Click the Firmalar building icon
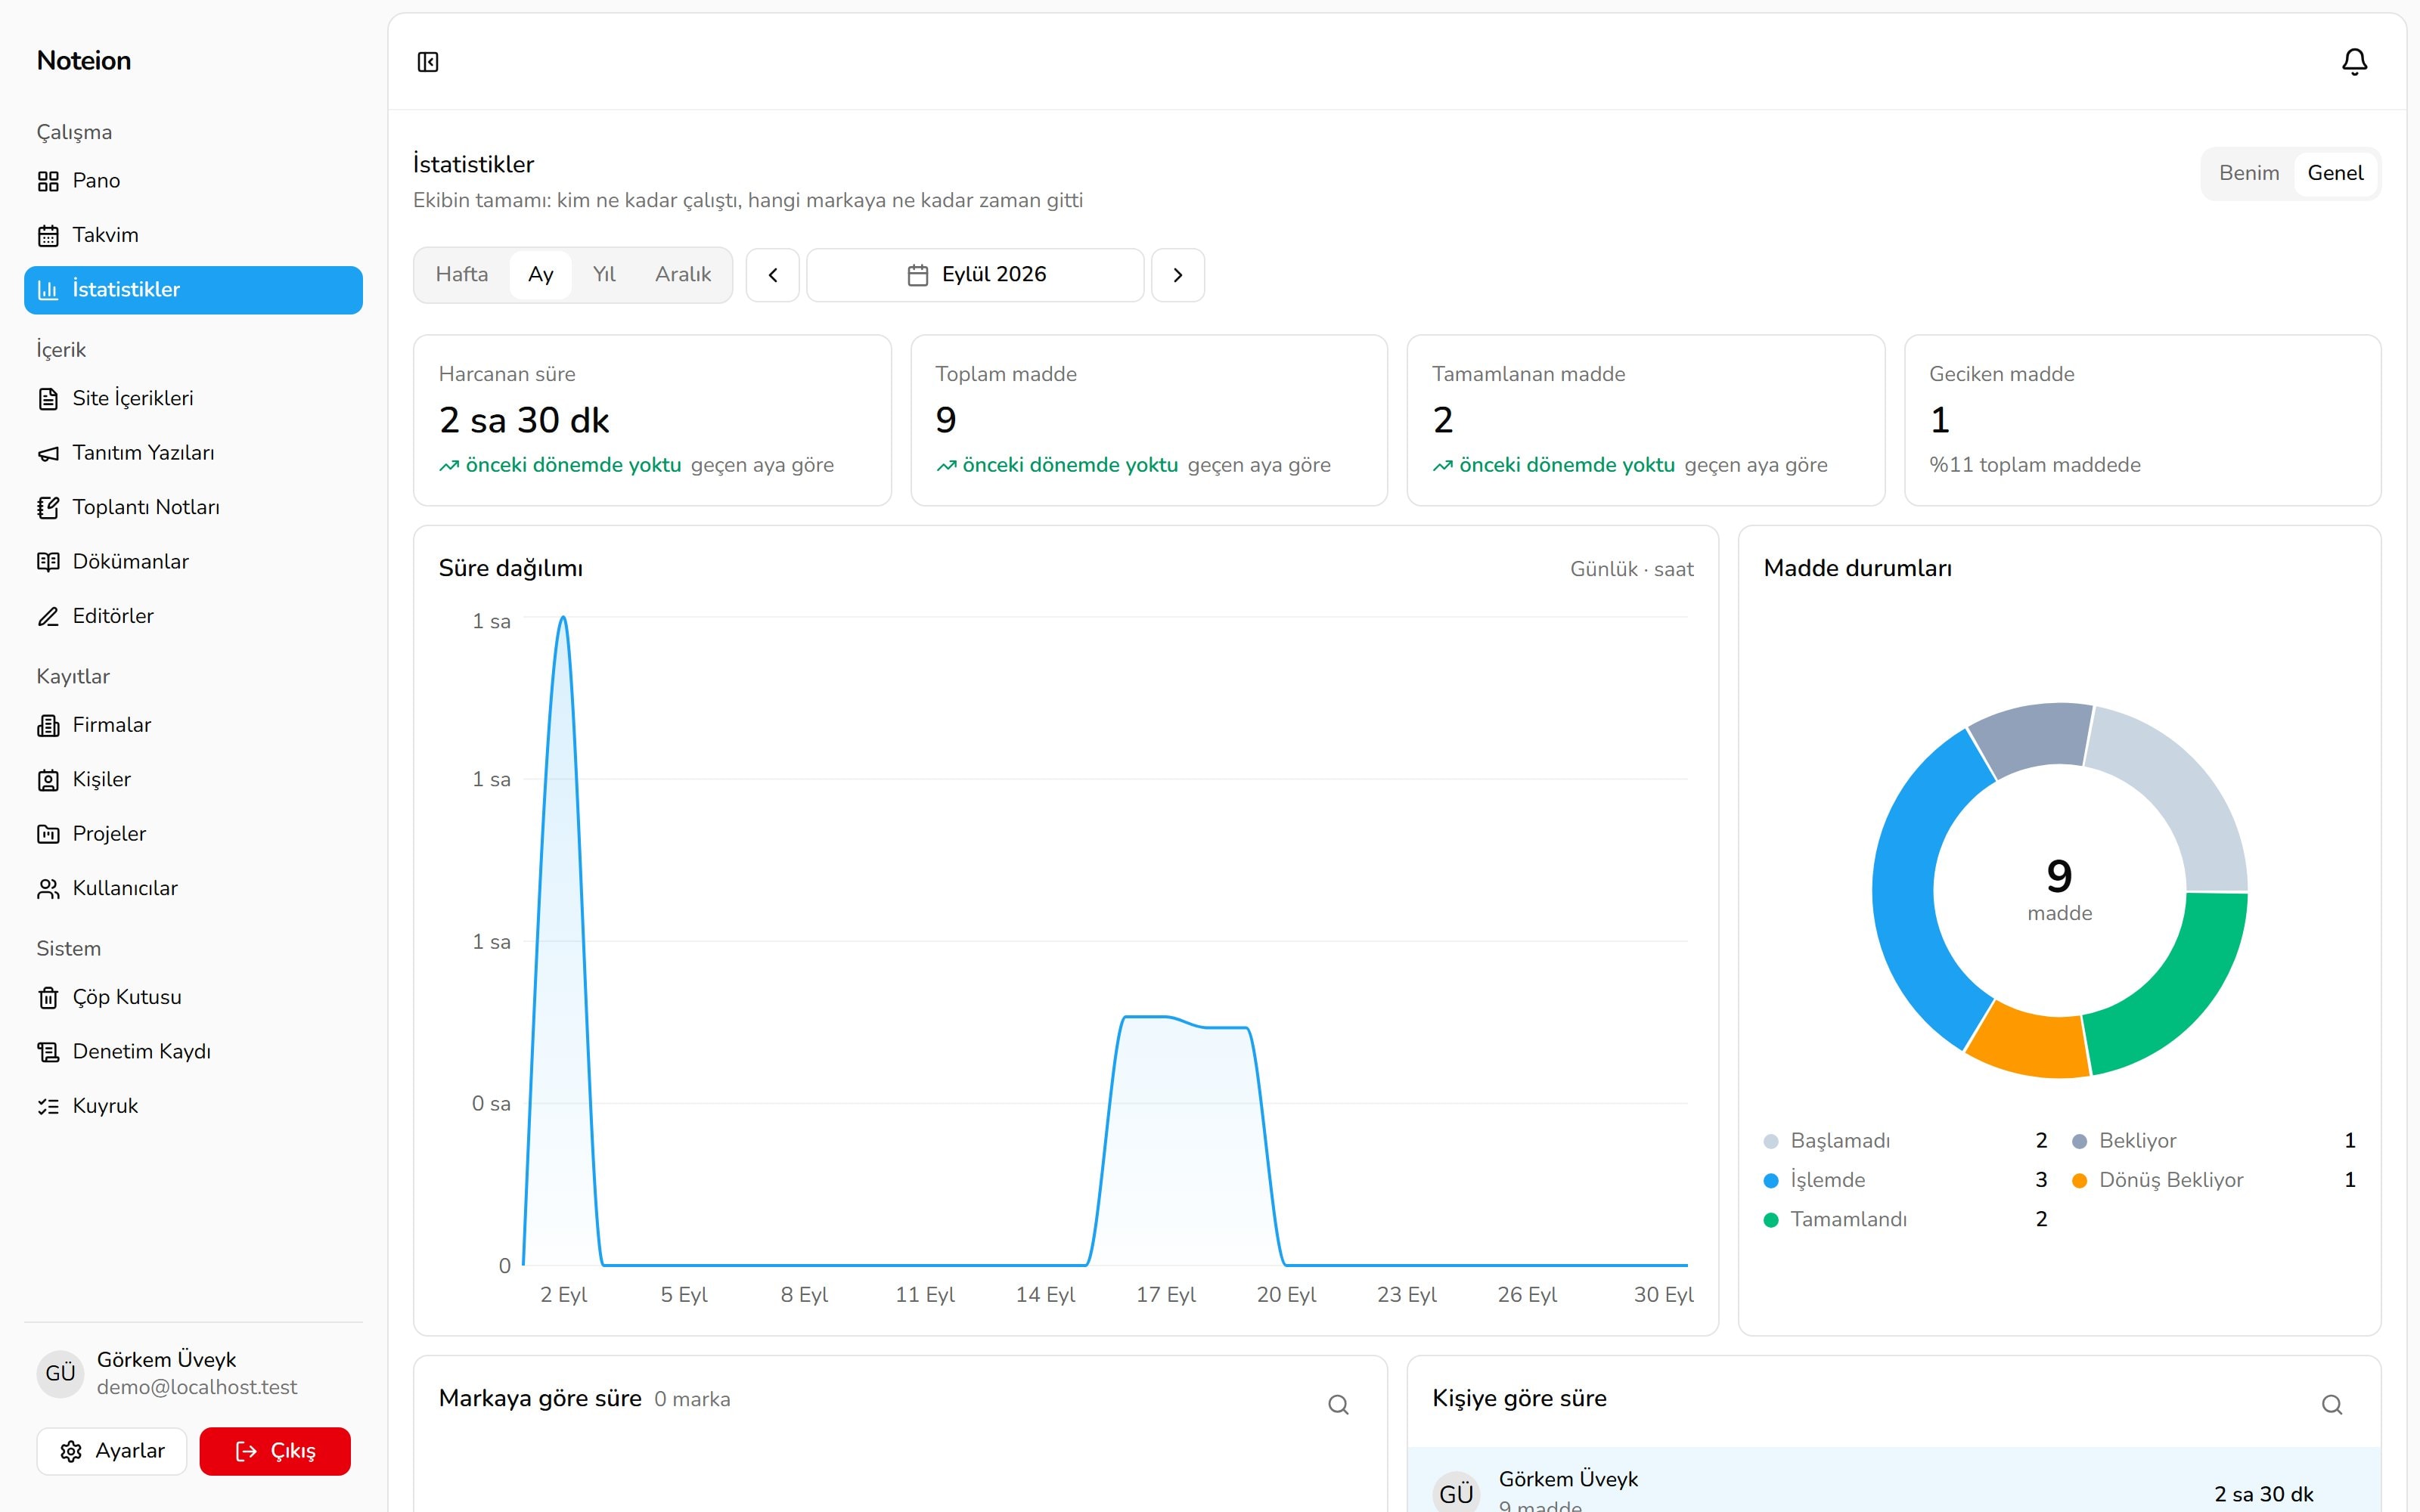Screen dimensions: 2420x1512 click(48, 726)
